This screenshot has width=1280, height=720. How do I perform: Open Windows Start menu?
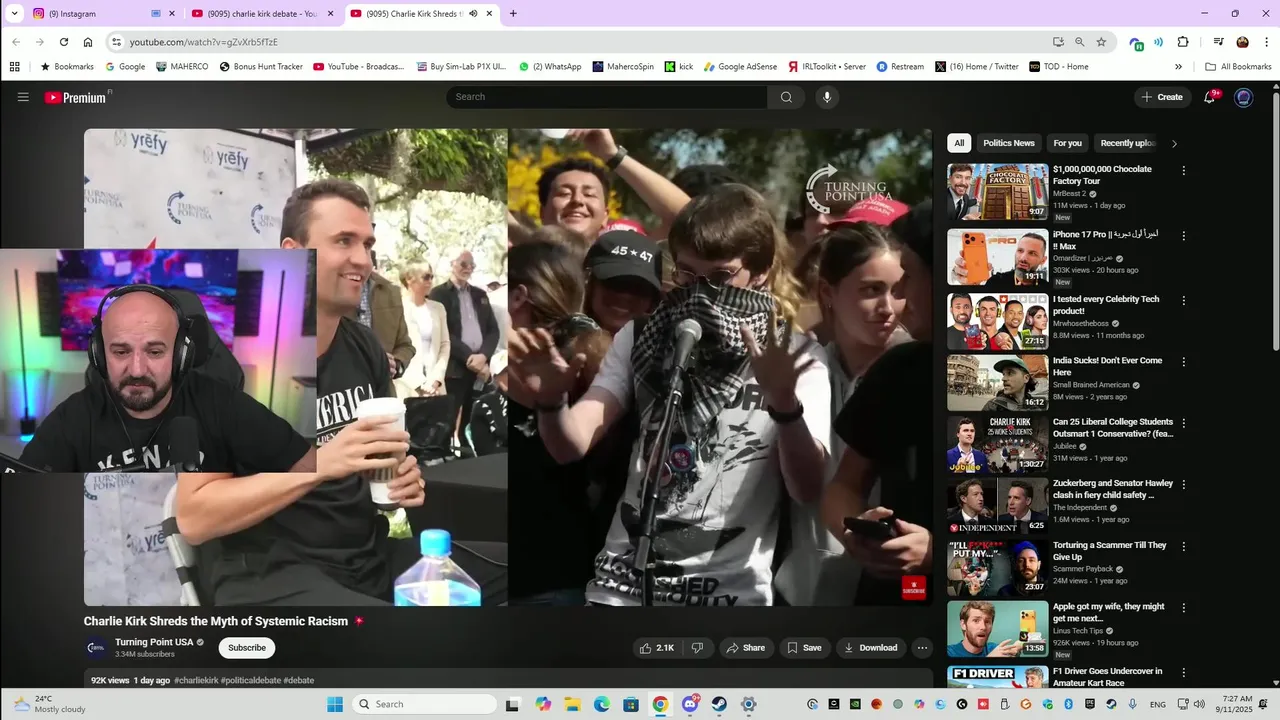click(335, 704)
